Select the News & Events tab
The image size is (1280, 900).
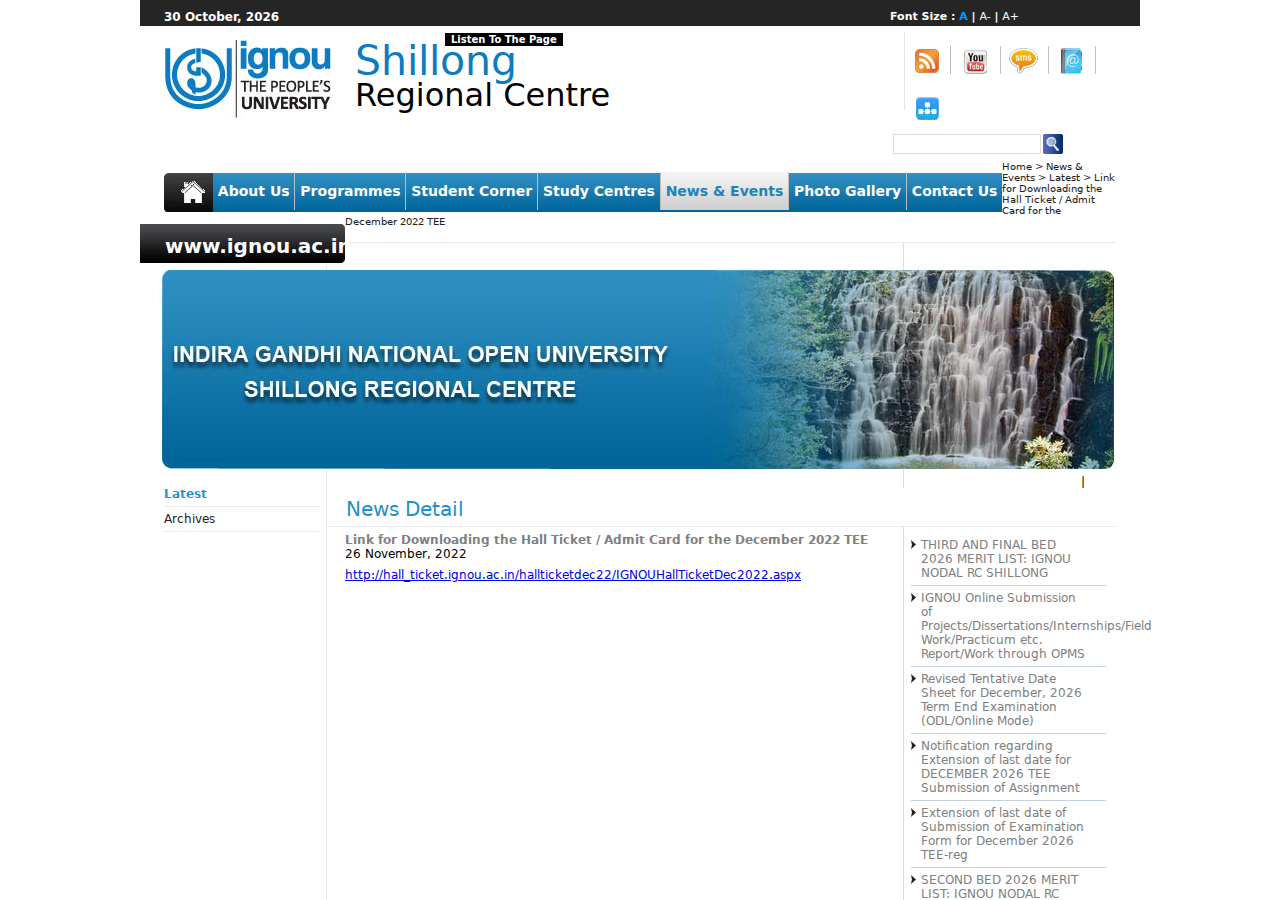725,191
